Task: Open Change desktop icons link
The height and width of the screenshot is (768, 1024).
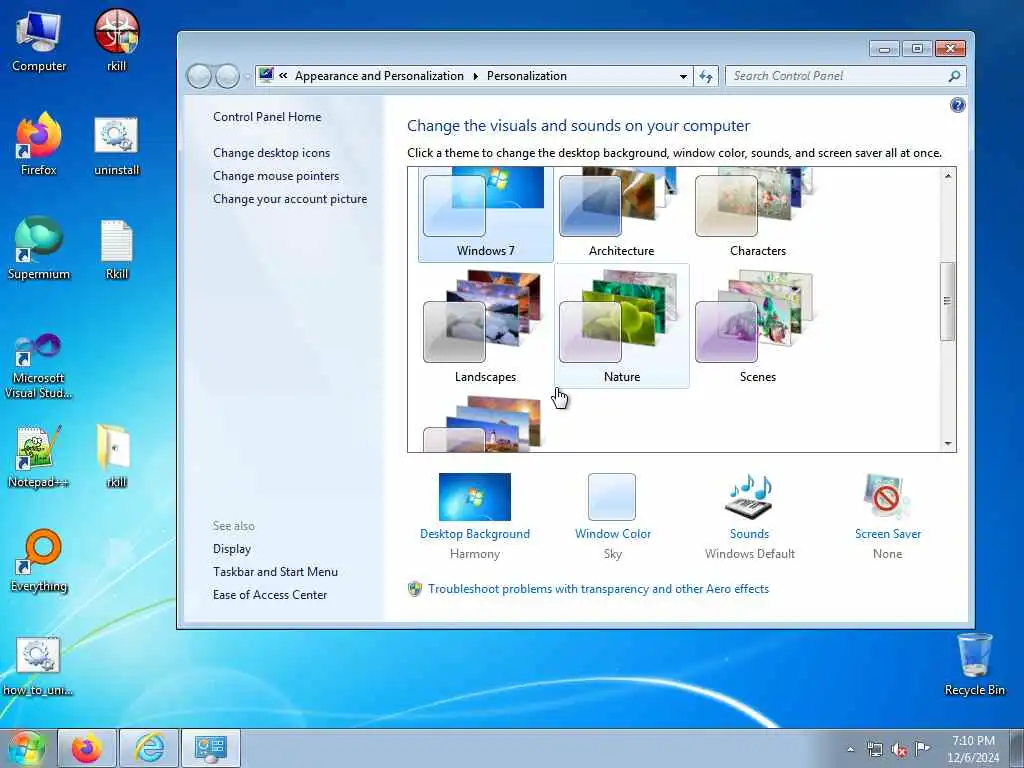Action: (x=271, y=153)
